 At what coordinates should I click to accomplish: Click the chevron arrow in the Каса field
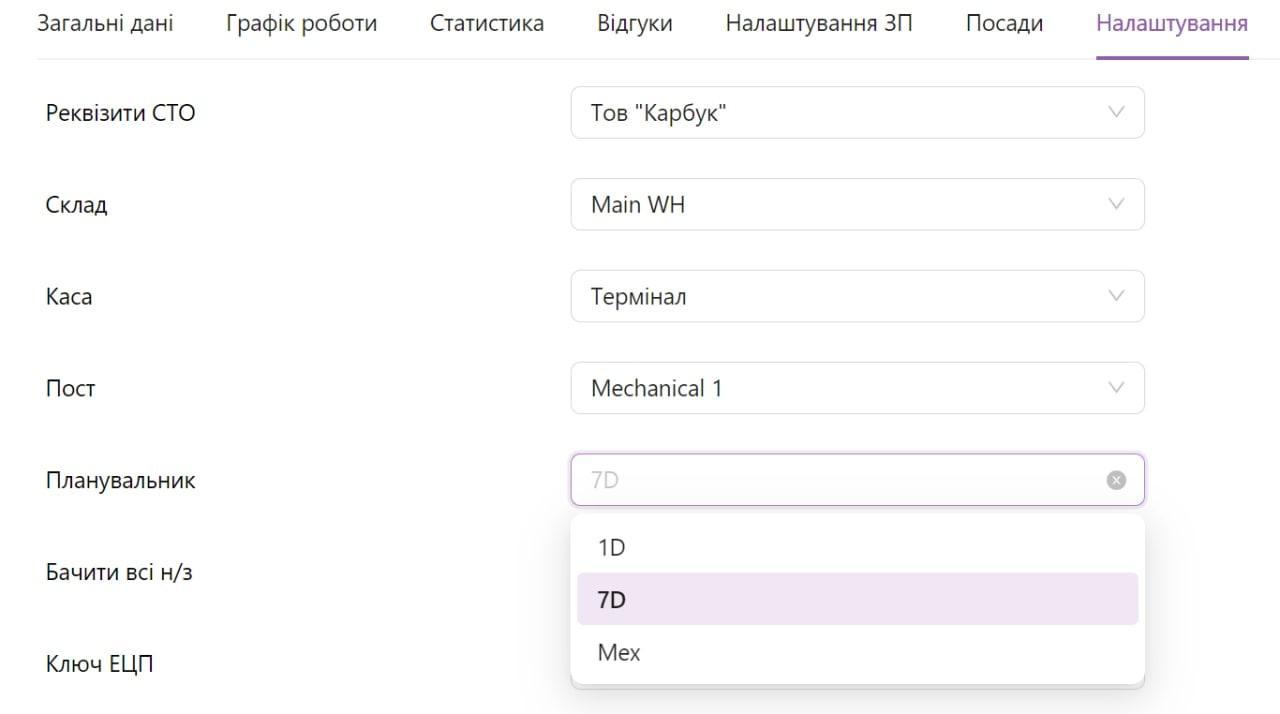(1116, 296)
